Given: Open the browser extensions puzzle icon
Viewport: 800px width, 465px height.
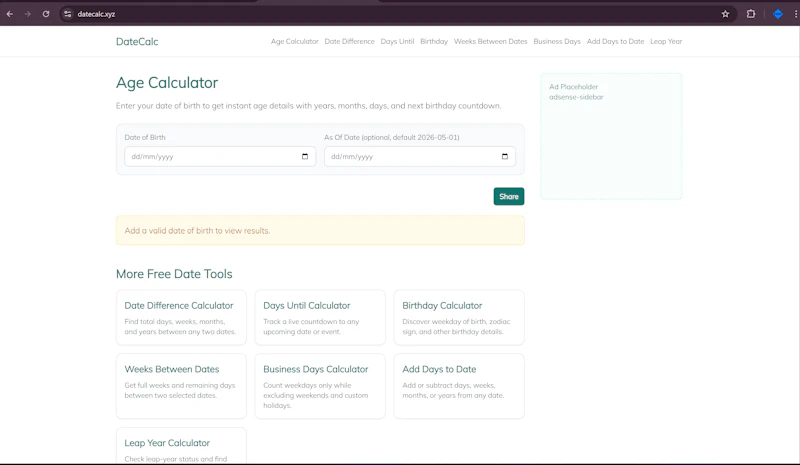Looking at the screenshot, I should click(x=751, y=14).
